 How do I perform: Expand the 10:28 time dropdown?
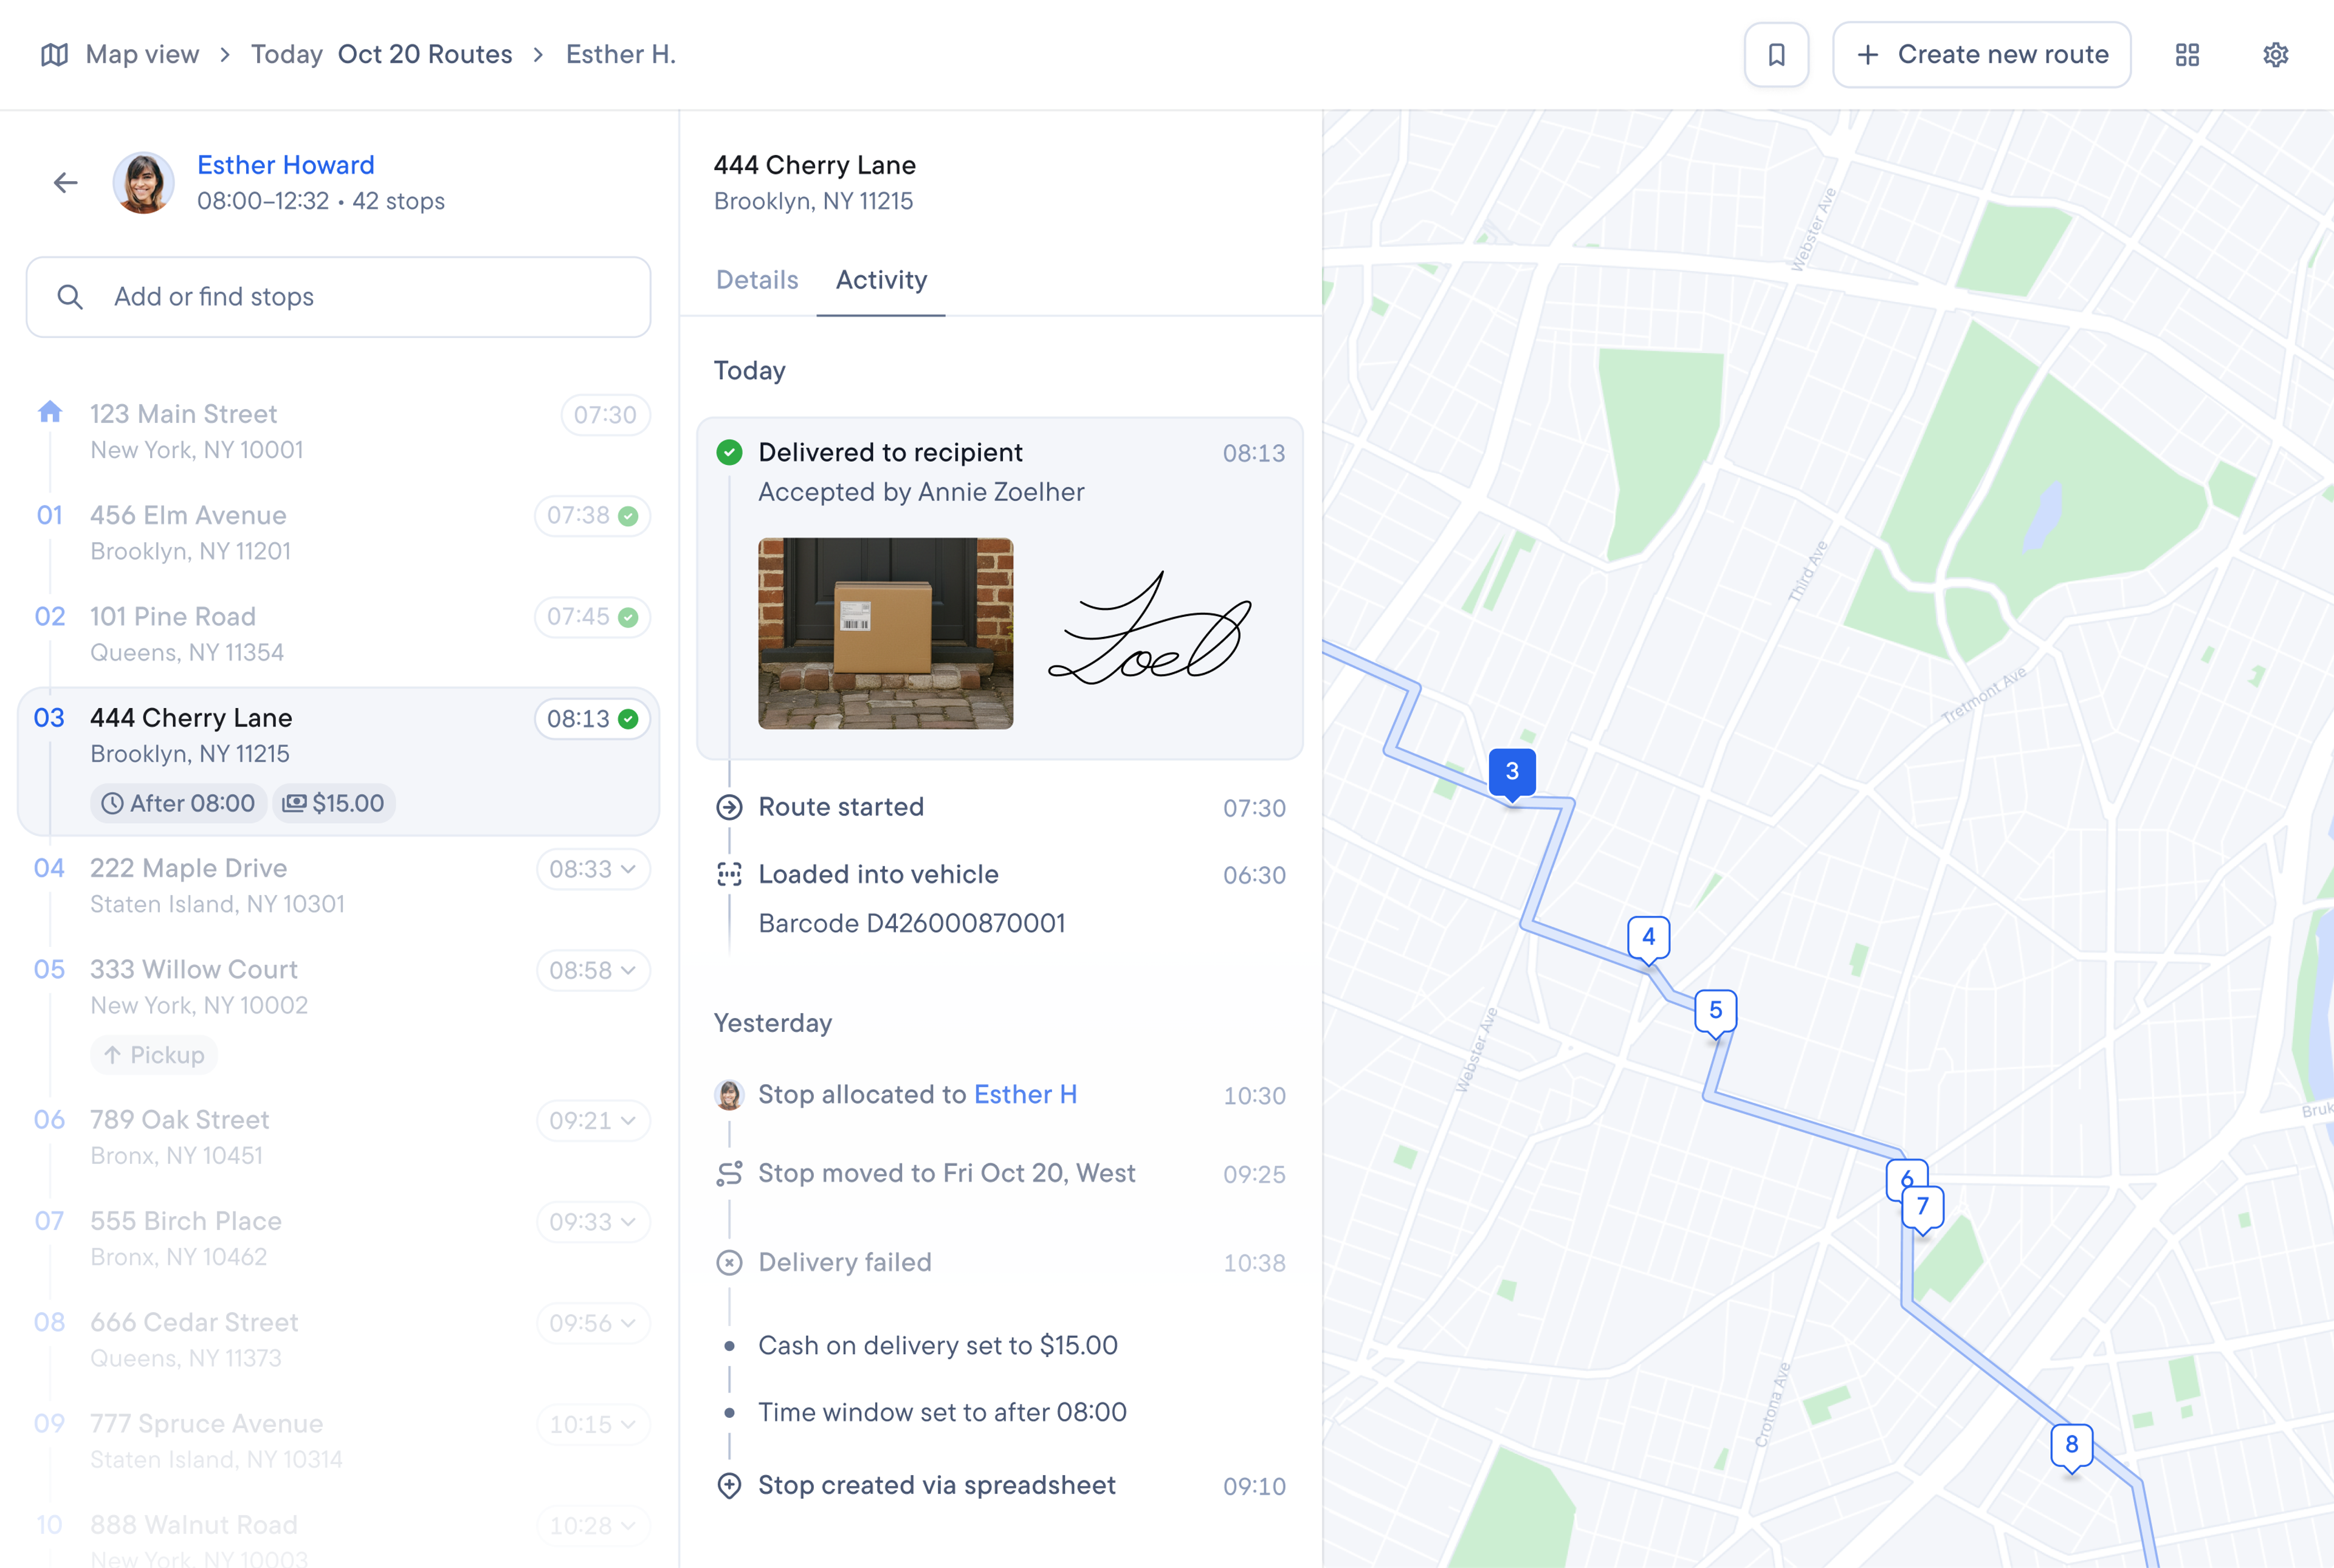[593, 1525]
